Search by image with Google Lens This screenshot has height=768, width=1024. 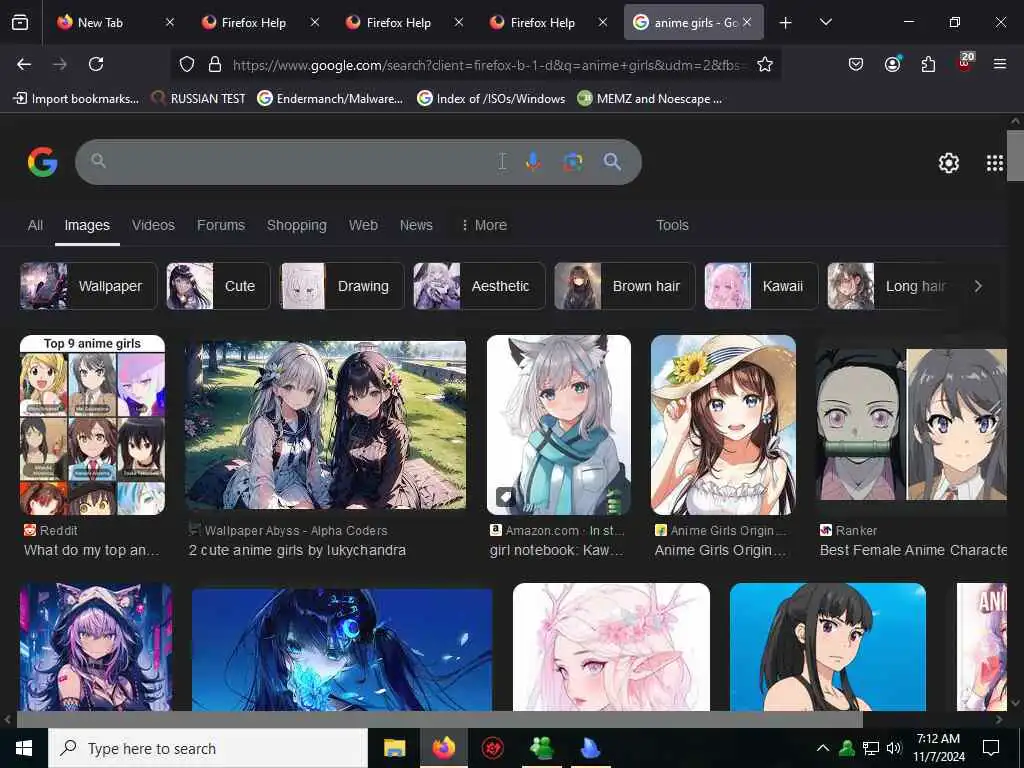coord(573,161)
